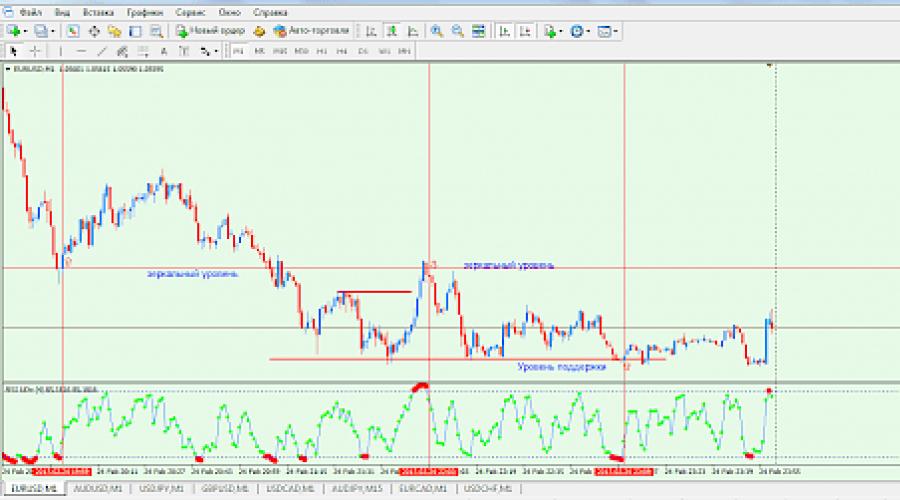Switch to the USDCHF,M1 chart tab
Screen dimensions: 900x500
[x=488, y=489]
